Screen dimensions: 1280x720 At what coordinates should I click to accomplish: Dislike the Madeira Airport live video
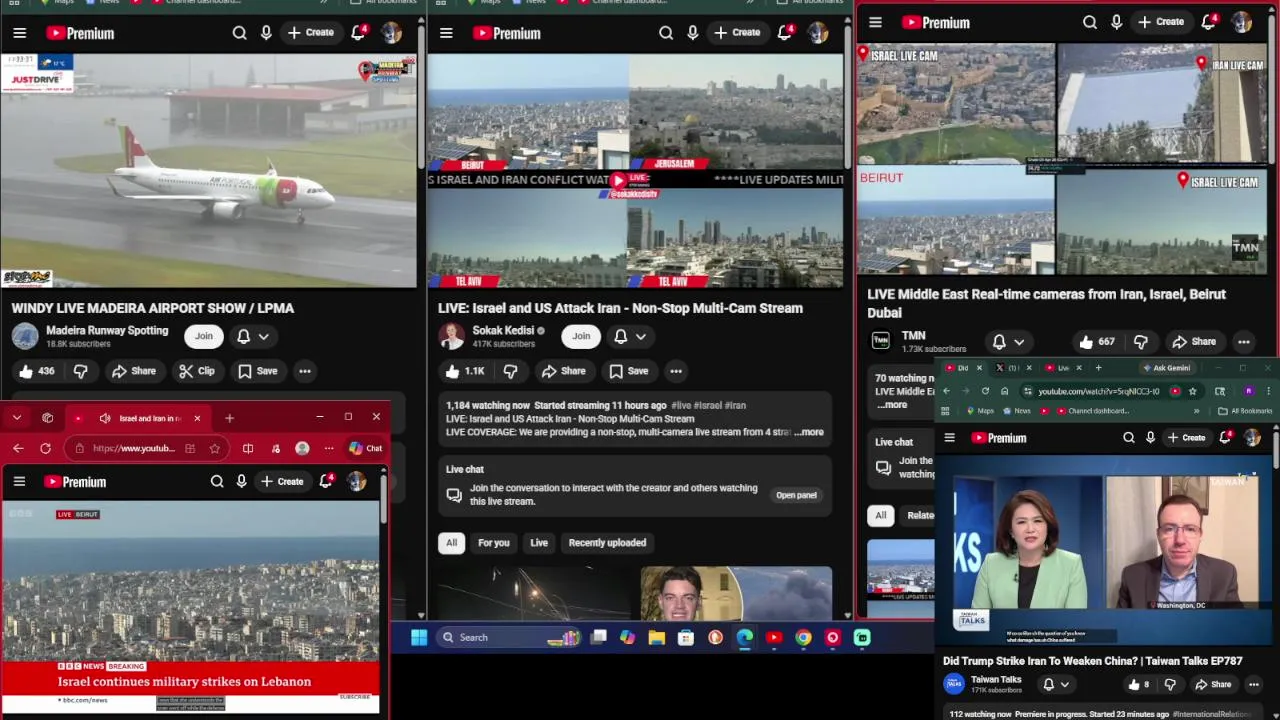click(81, 371)
